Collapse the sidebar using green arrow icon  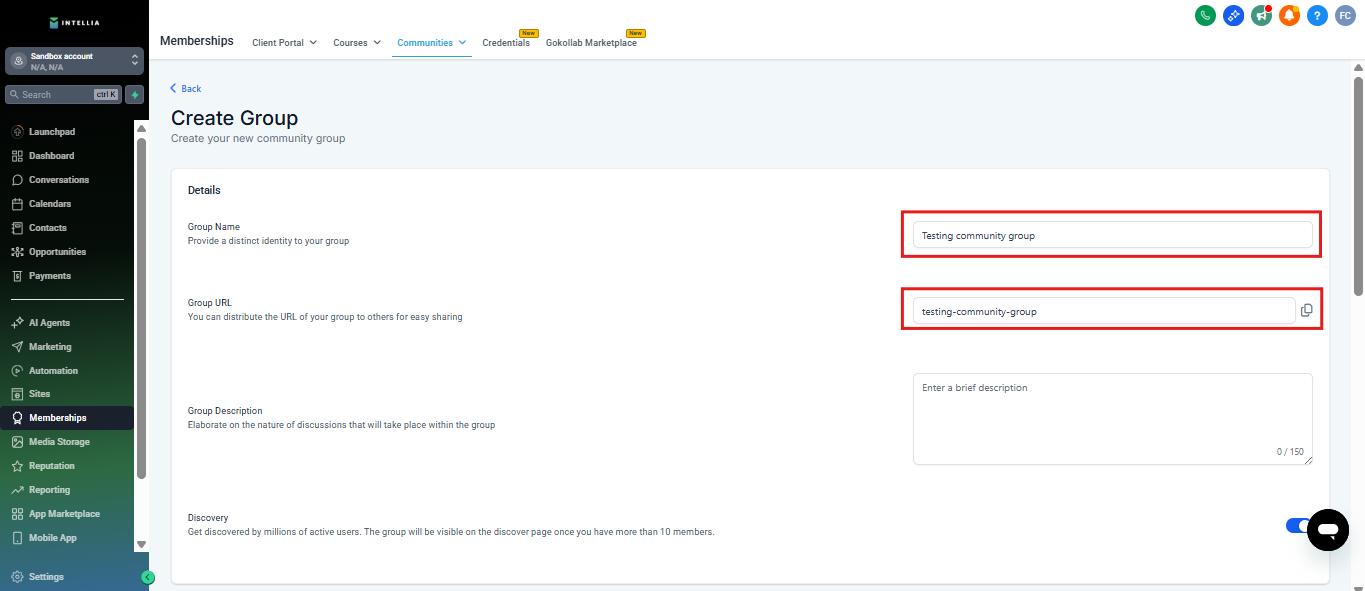pyautogui.click(x=148, y=577)
